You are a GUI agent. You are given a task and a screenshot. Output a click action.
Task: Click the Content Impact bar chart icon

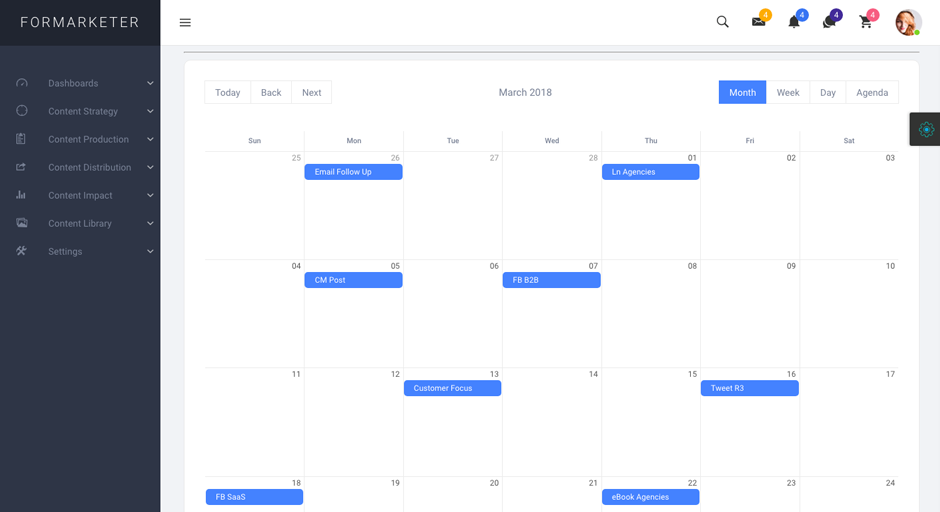click(21, 195)
